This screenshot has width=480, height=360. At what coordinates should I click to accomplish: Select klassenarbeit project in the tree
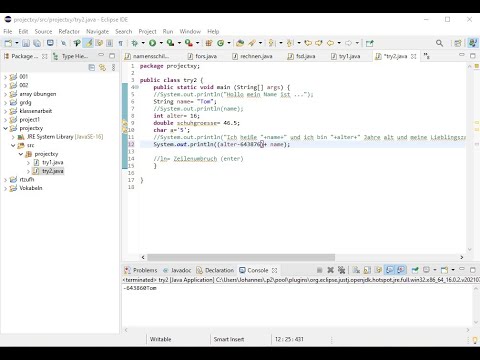(x=35, y=111)
